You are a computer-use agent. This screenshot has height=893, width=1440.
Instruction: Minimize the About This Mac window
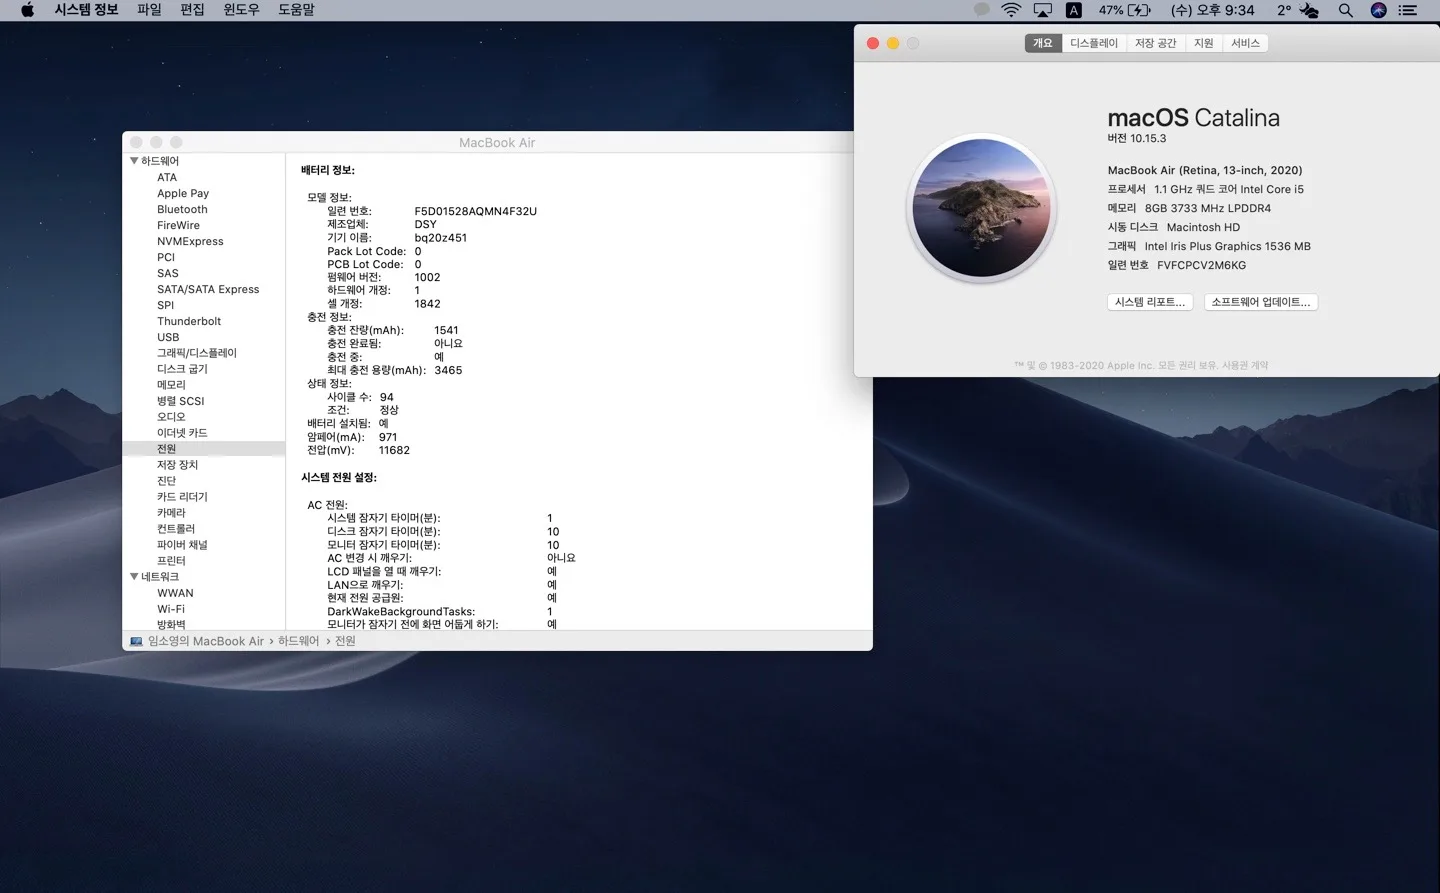pos(893,43)
